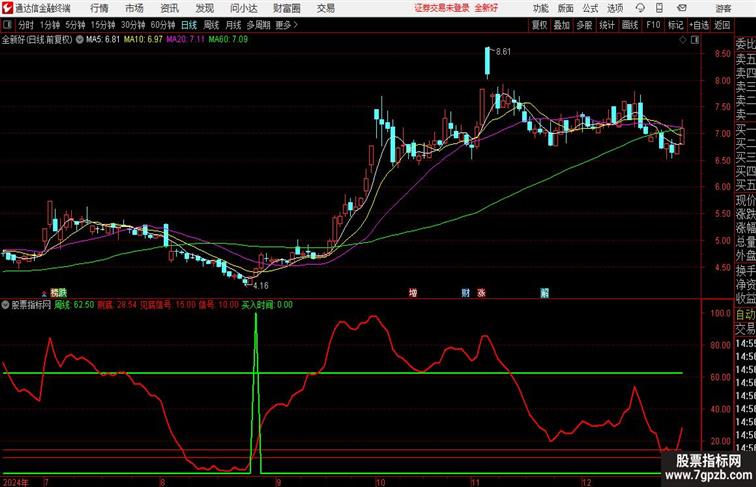Open the 发现 menu
756x487 pixels.
point(205,8)
